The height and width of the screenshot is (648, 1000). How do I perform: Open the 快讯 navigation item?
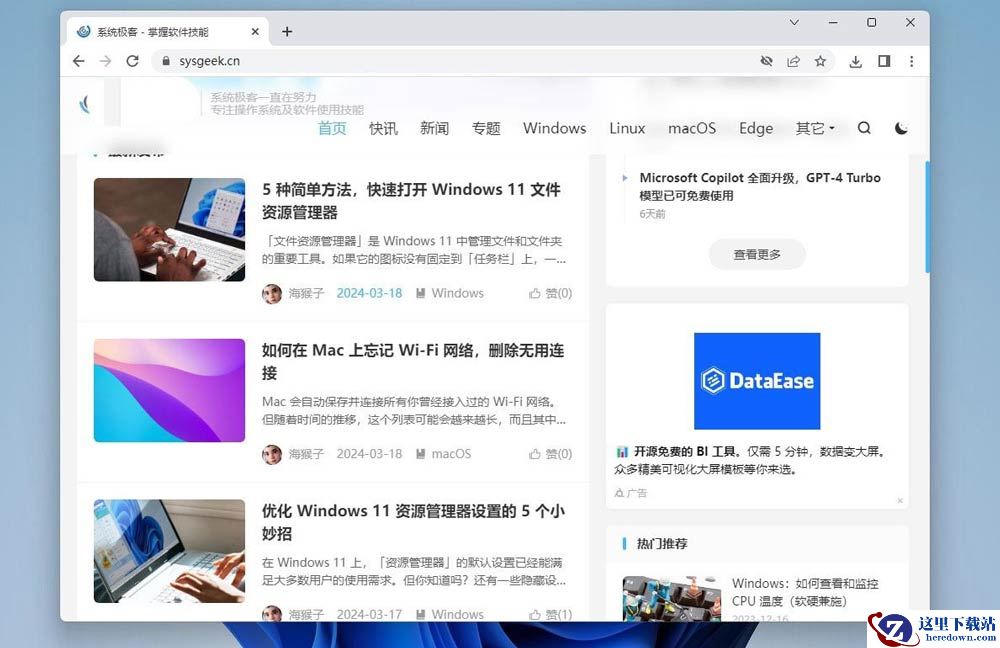click(383, 128)
